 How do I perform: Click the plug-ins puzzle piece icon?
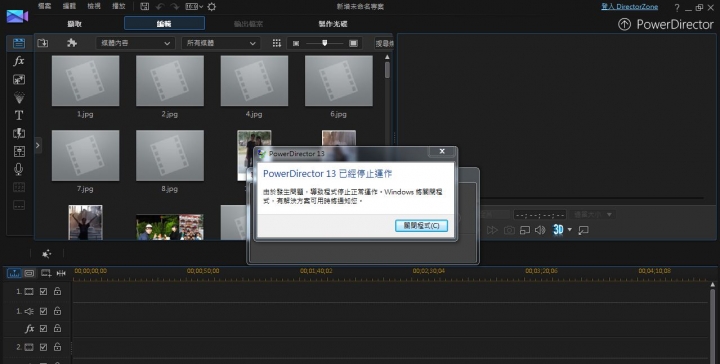72,43
